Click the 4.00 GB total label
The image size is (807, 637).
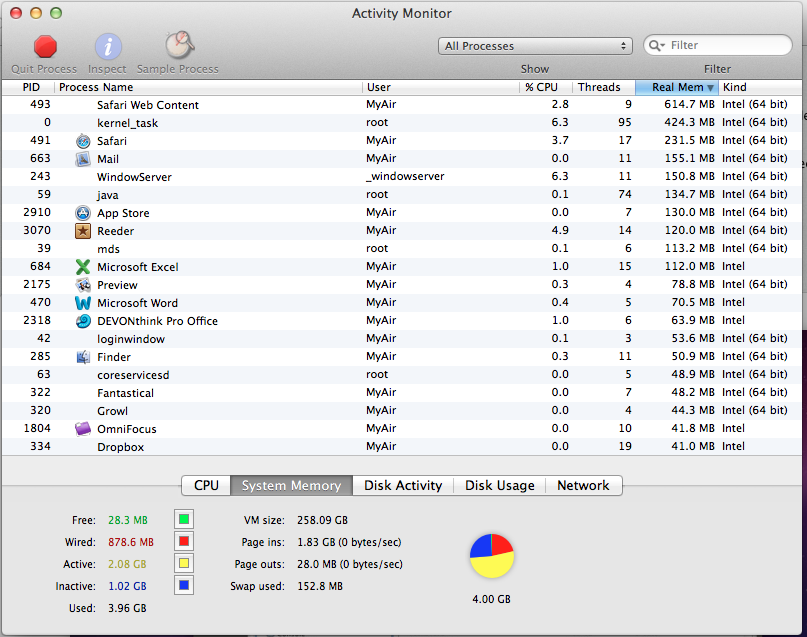[492, 599]
